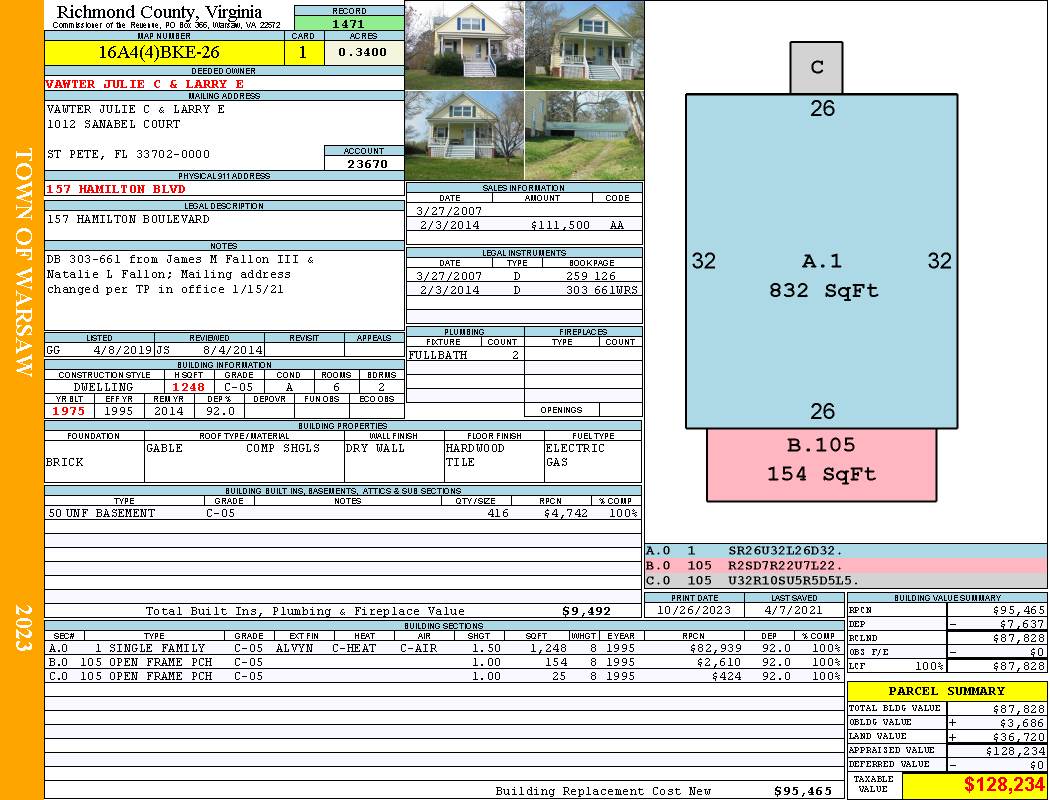
Task: Click basement RPCN value $4,742
Action: [566, 513]
